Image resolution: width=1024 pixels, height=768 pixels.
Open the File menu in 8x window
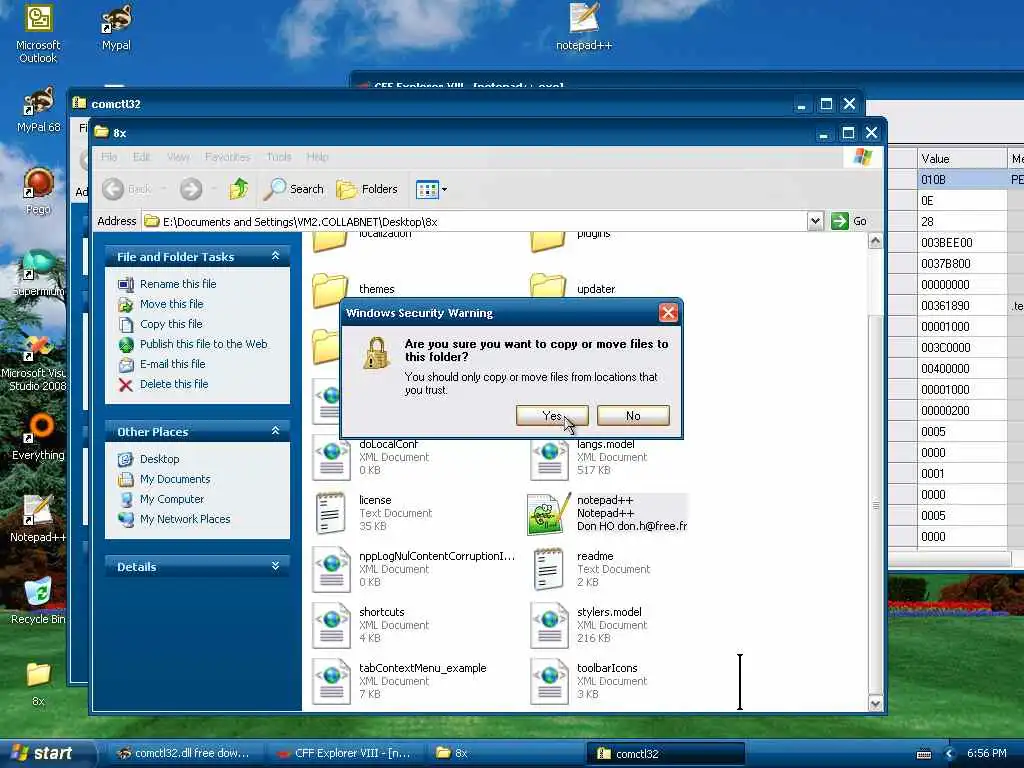click(x=109, y=157)
